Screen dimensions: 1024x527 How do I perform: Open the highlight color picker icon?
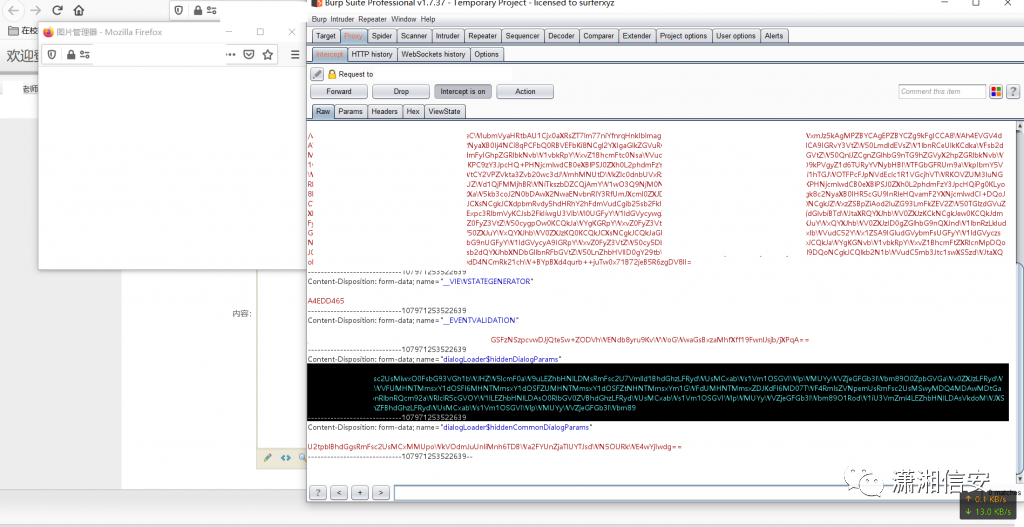[x=996, y=91]
